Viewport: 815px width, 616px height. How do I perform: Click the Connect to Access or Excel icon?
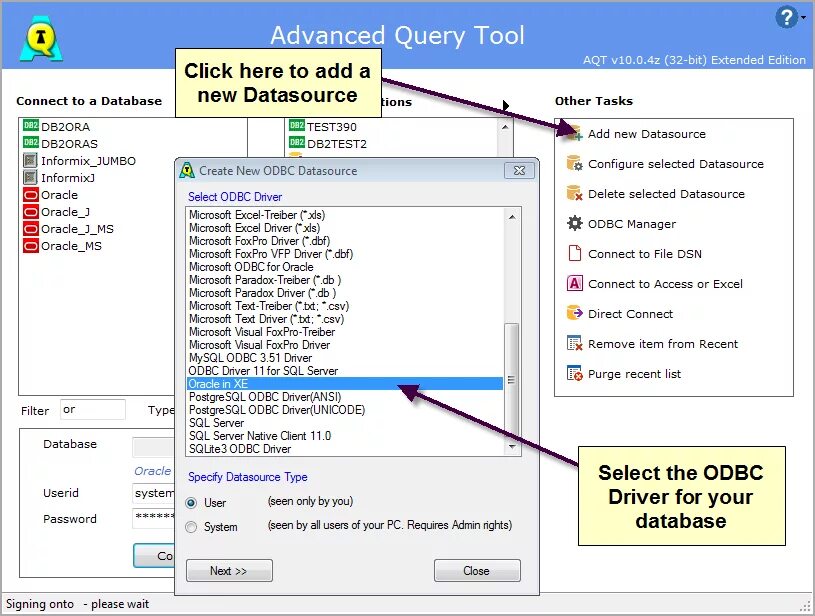coord(574,283)
